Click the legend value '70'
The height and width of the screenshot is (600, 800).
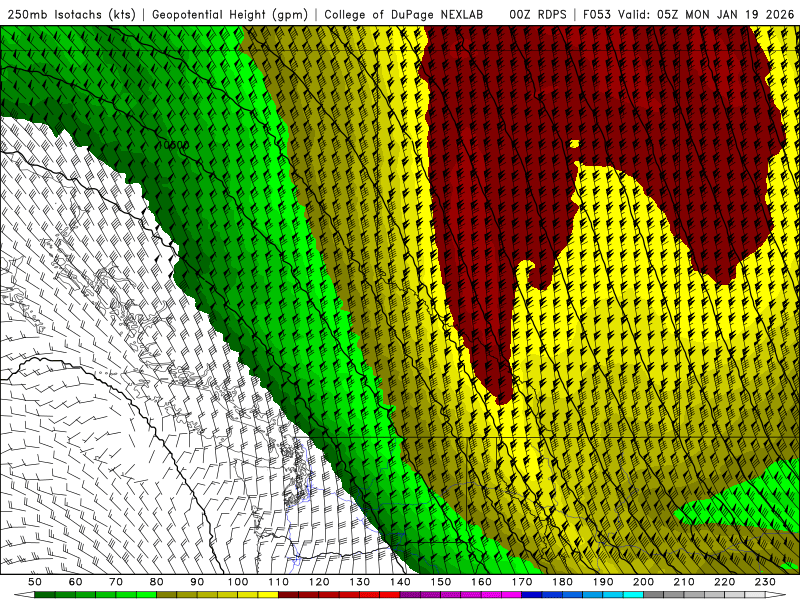pyautogui.click(x=116, y=582)
